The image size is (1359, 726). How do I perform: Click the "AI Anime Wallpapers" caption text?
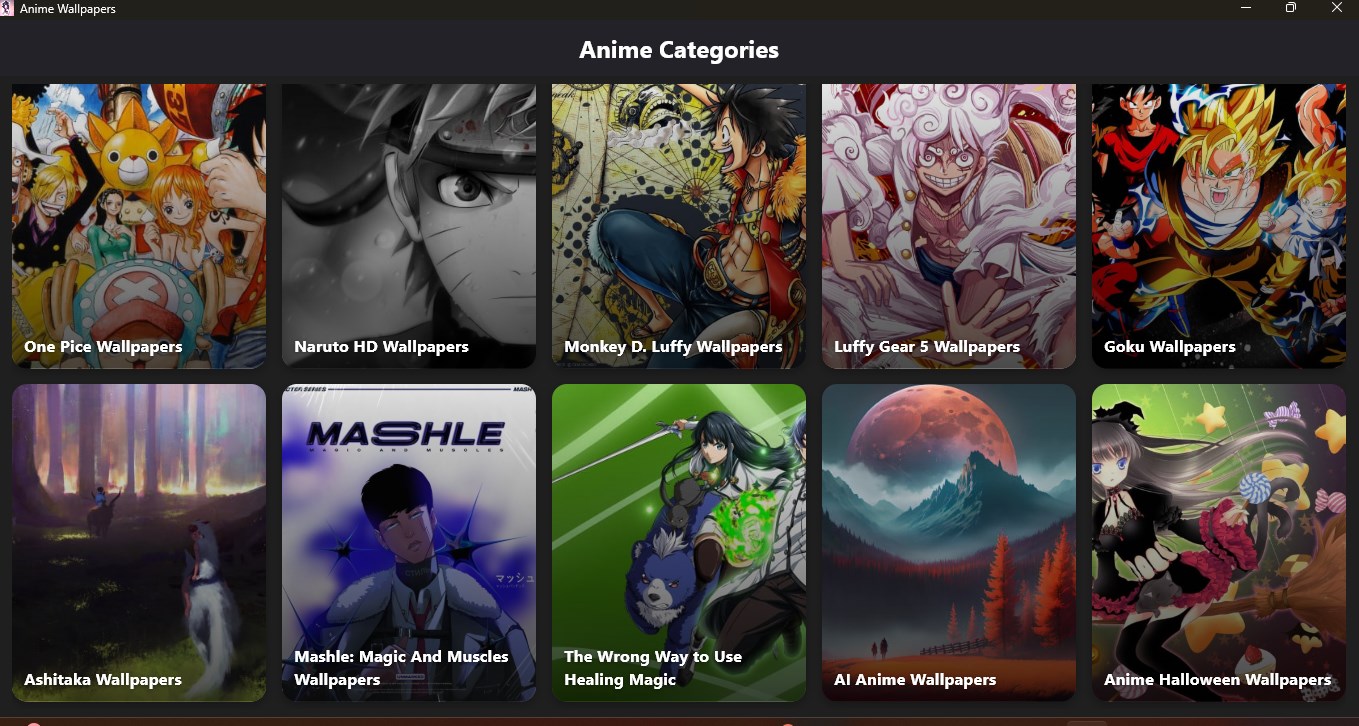coord(915,680)
